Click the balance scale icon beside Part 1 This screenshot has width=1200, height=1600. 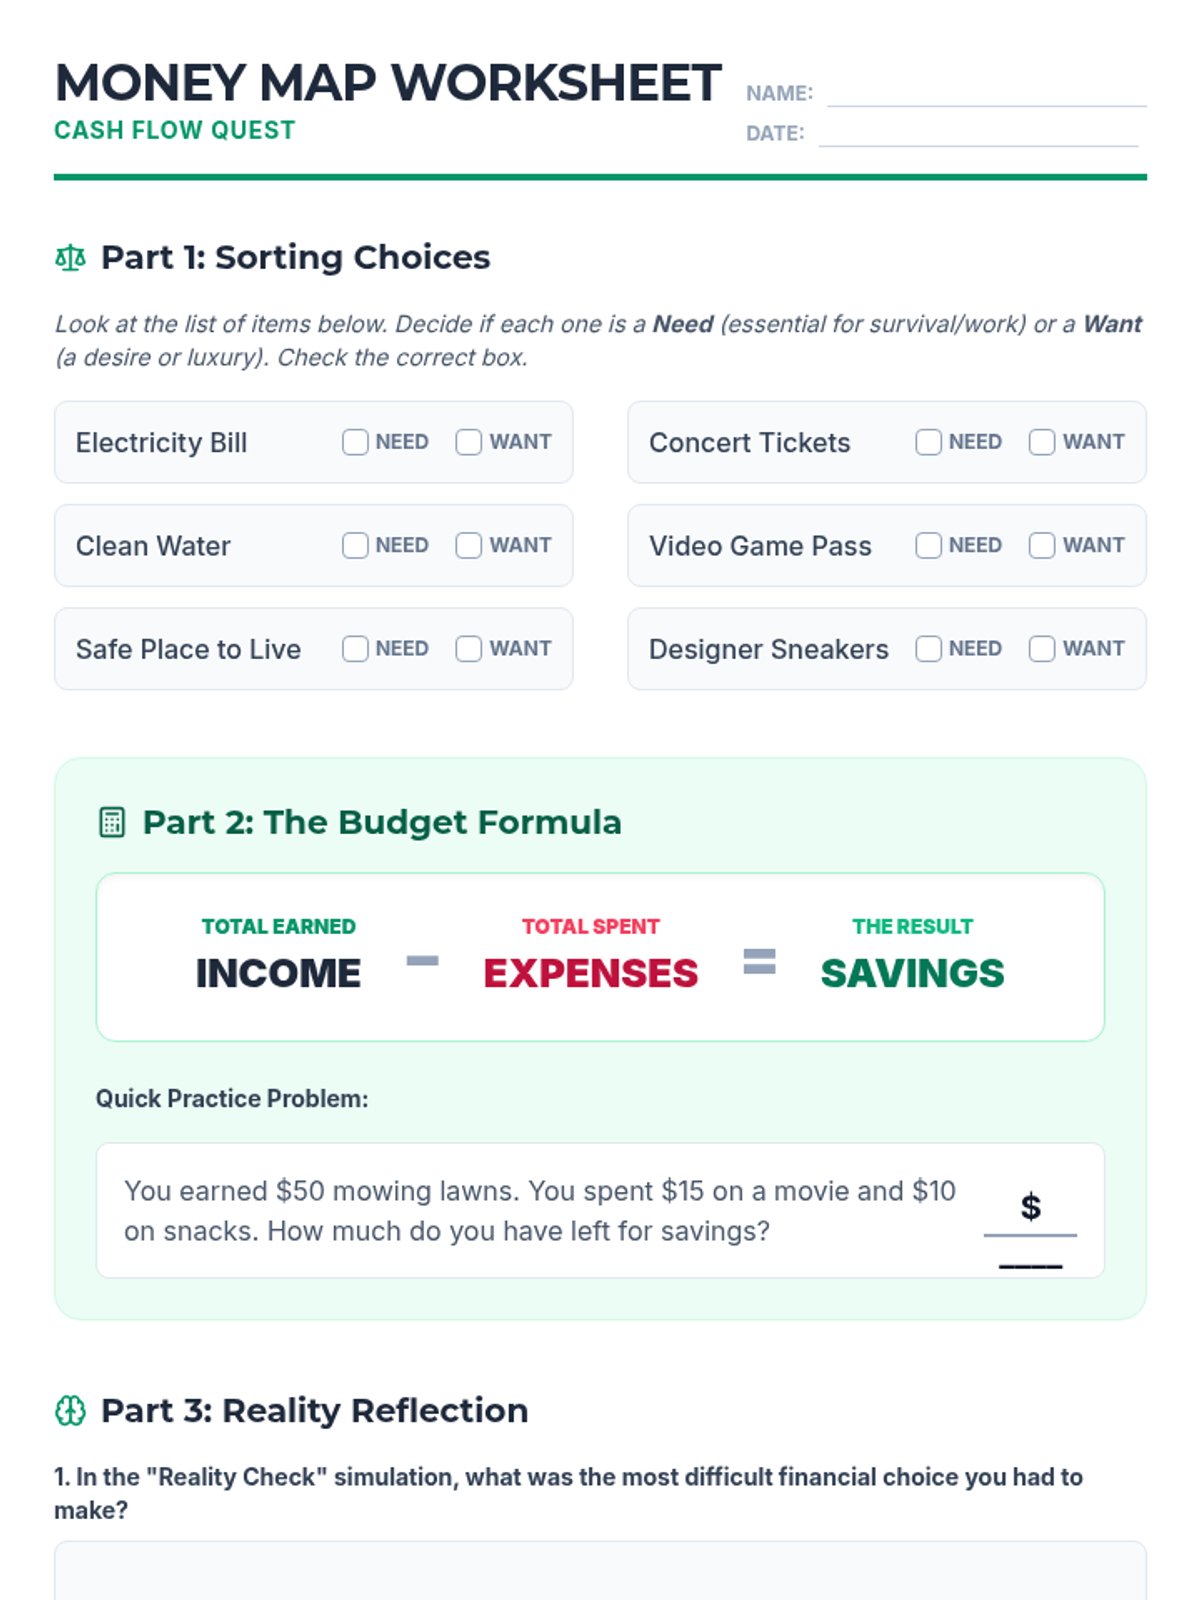tap(70, 258)
